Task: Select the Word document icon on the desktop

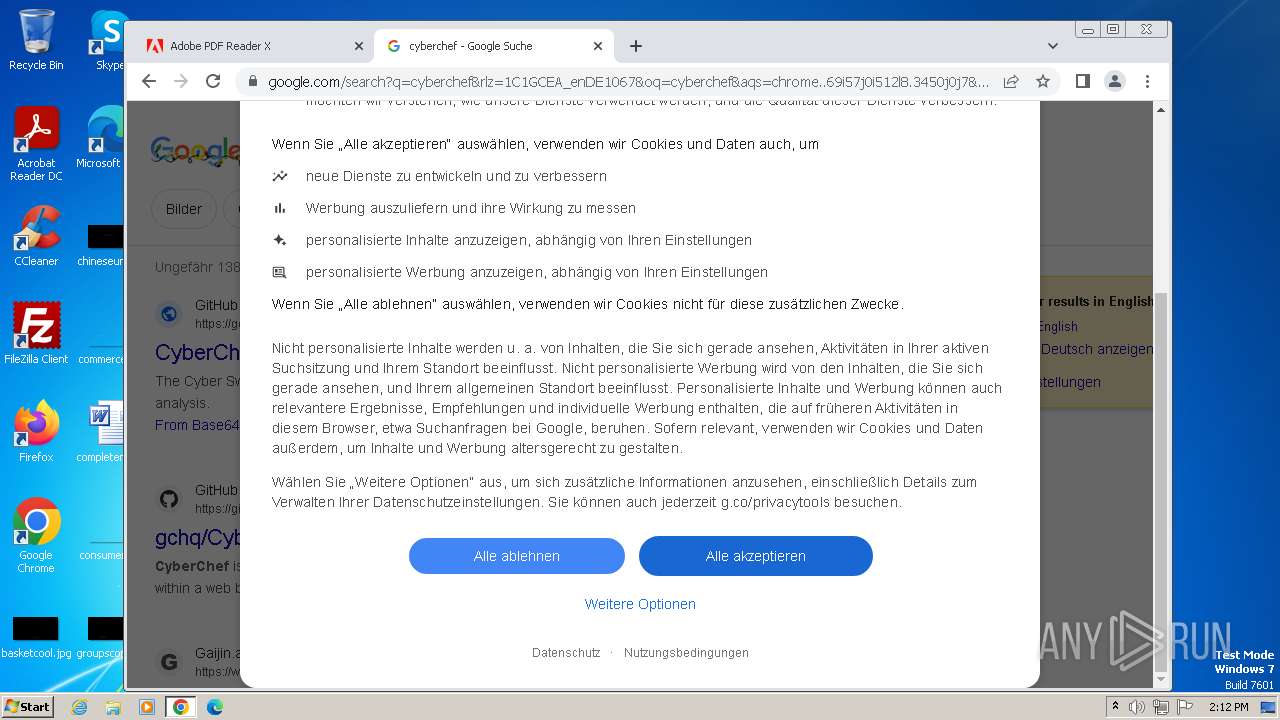Action: click(103, 432)
